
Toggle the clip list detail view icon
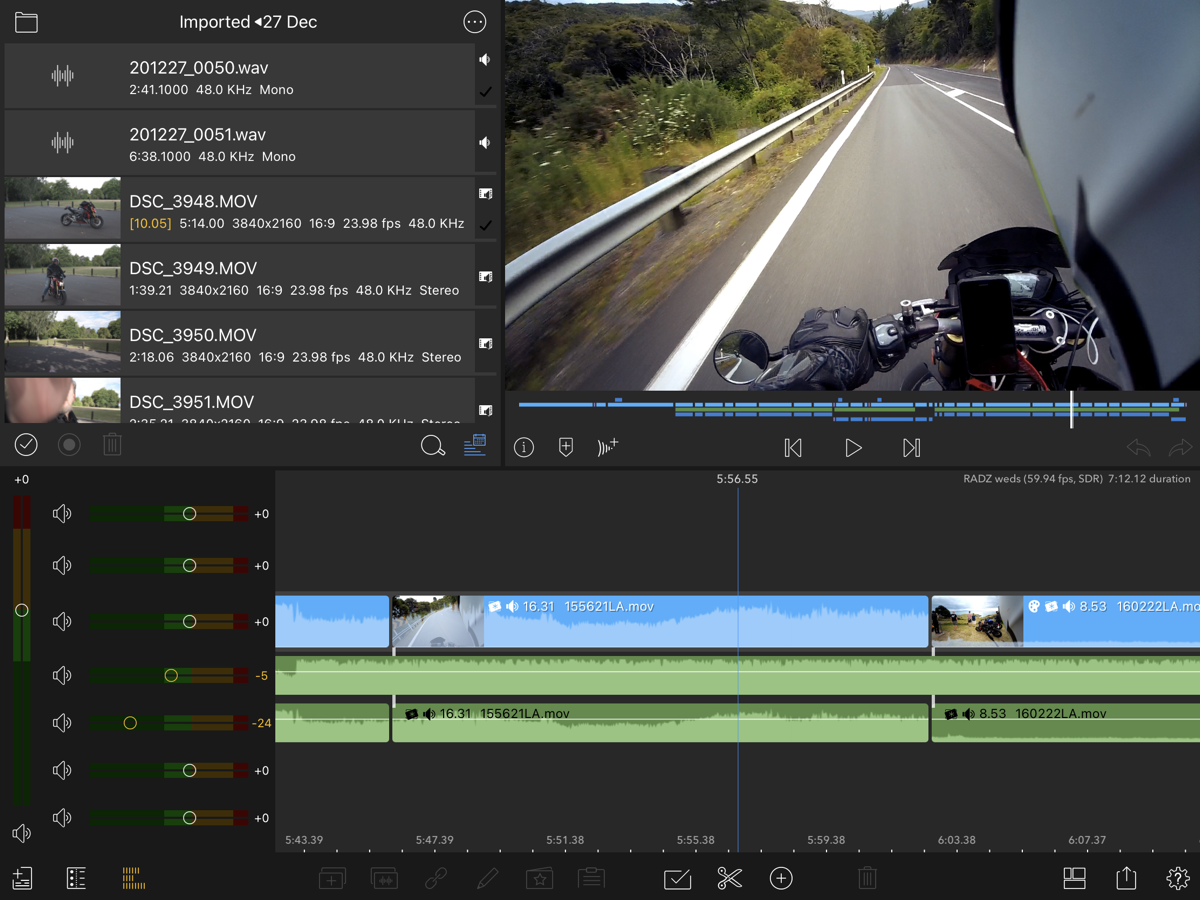[475, 446]
